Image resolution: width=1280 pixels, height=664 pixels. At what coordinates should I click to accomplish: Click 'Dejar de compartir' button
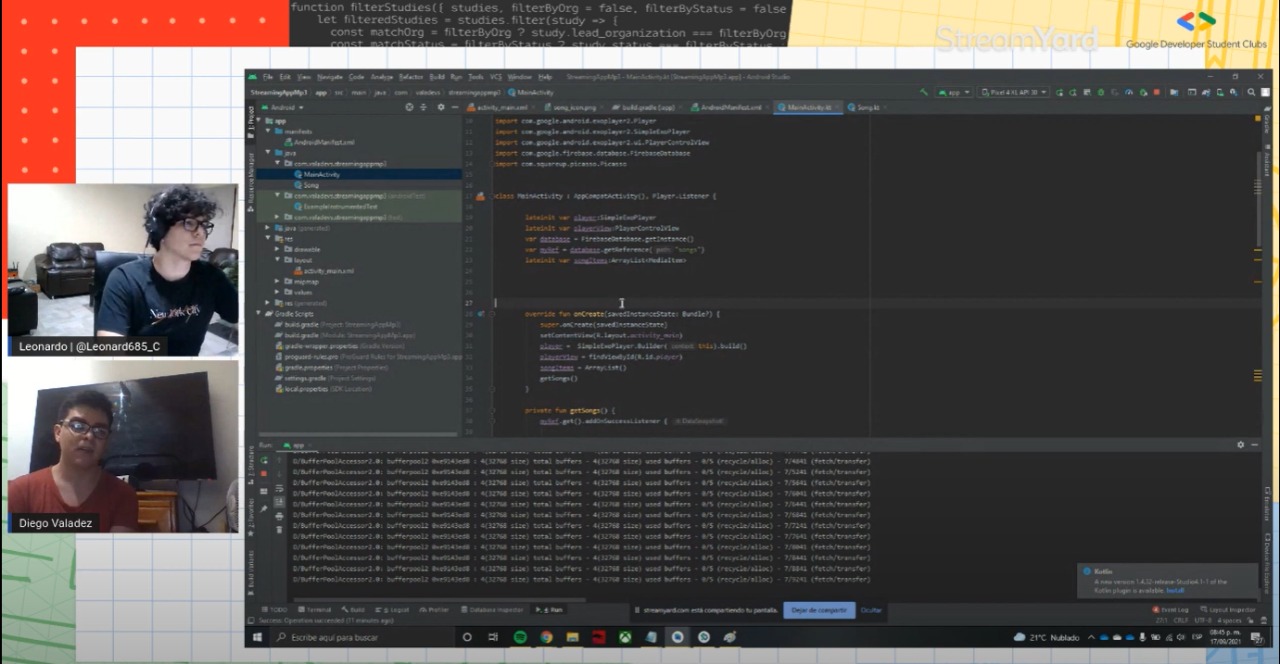pos(819,609)
